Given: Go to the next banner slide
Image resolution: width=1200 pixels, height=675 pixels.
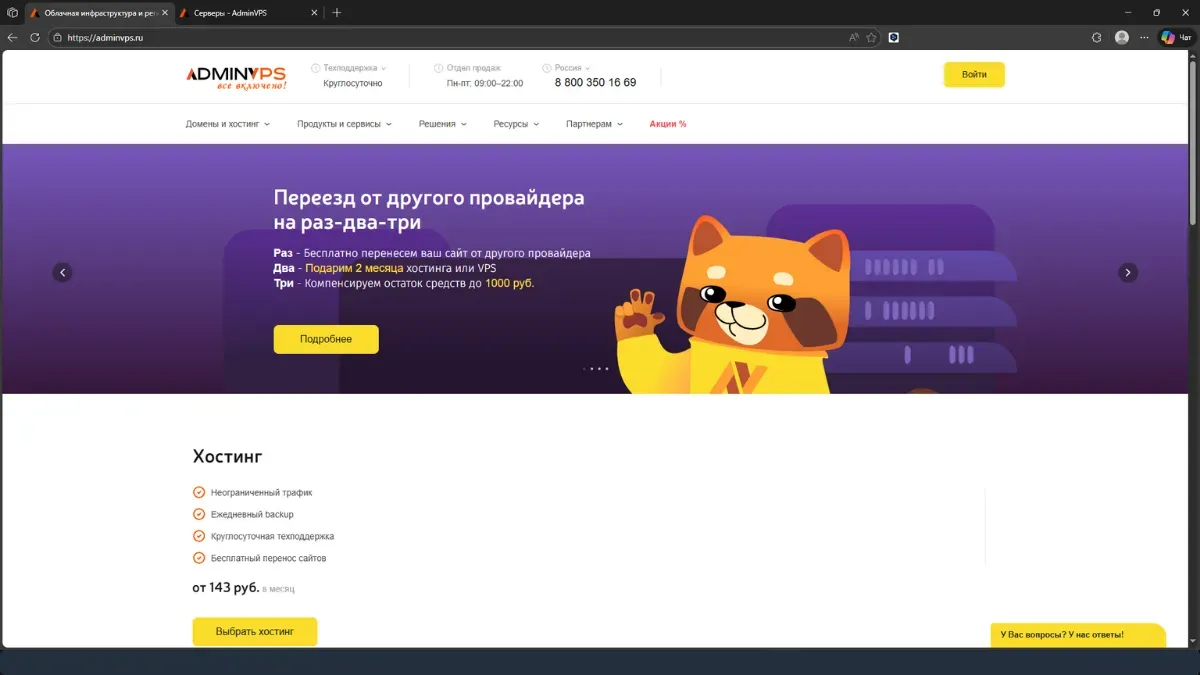Looking at the screenshot, I should pos(1128,272).
